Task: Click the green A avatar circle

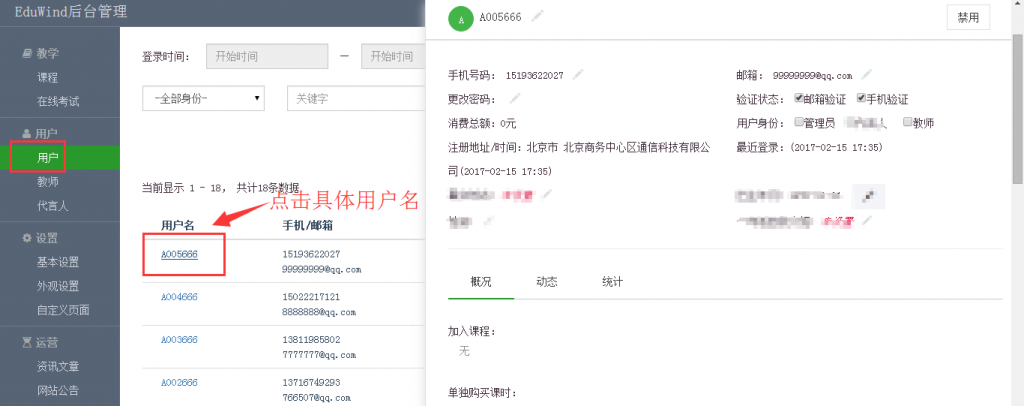Action: click(x=461, y=18)
